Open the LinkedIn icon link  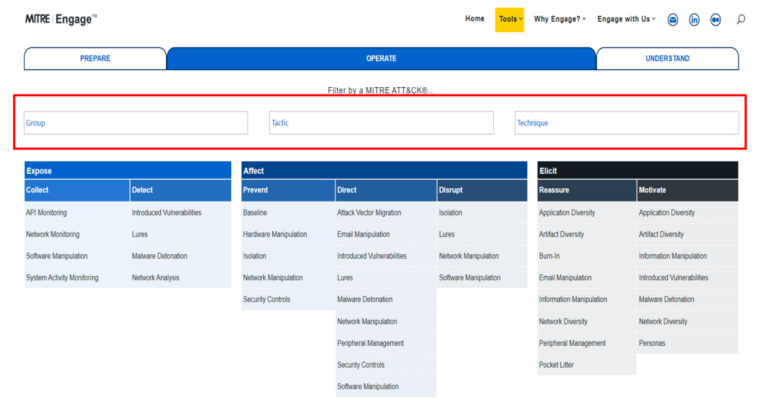point(694,20)
